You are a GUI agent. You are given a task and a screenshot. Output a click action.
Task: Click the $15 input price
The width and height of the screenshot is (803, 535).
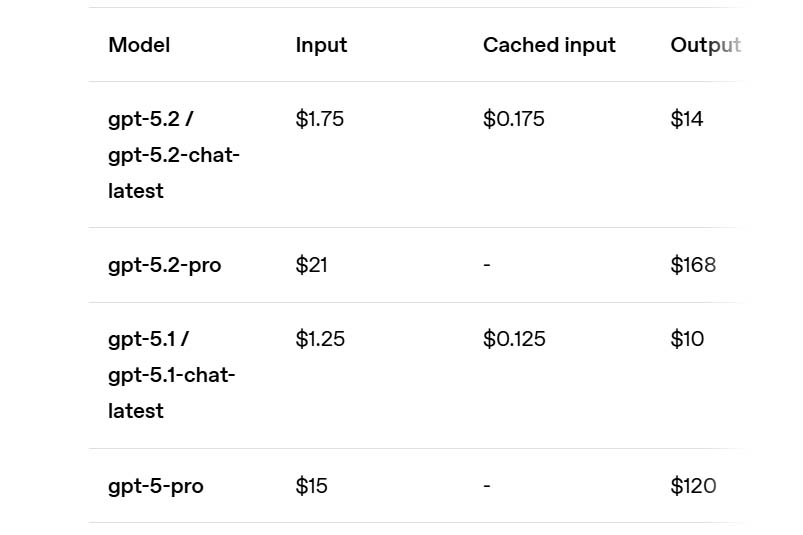311,486
